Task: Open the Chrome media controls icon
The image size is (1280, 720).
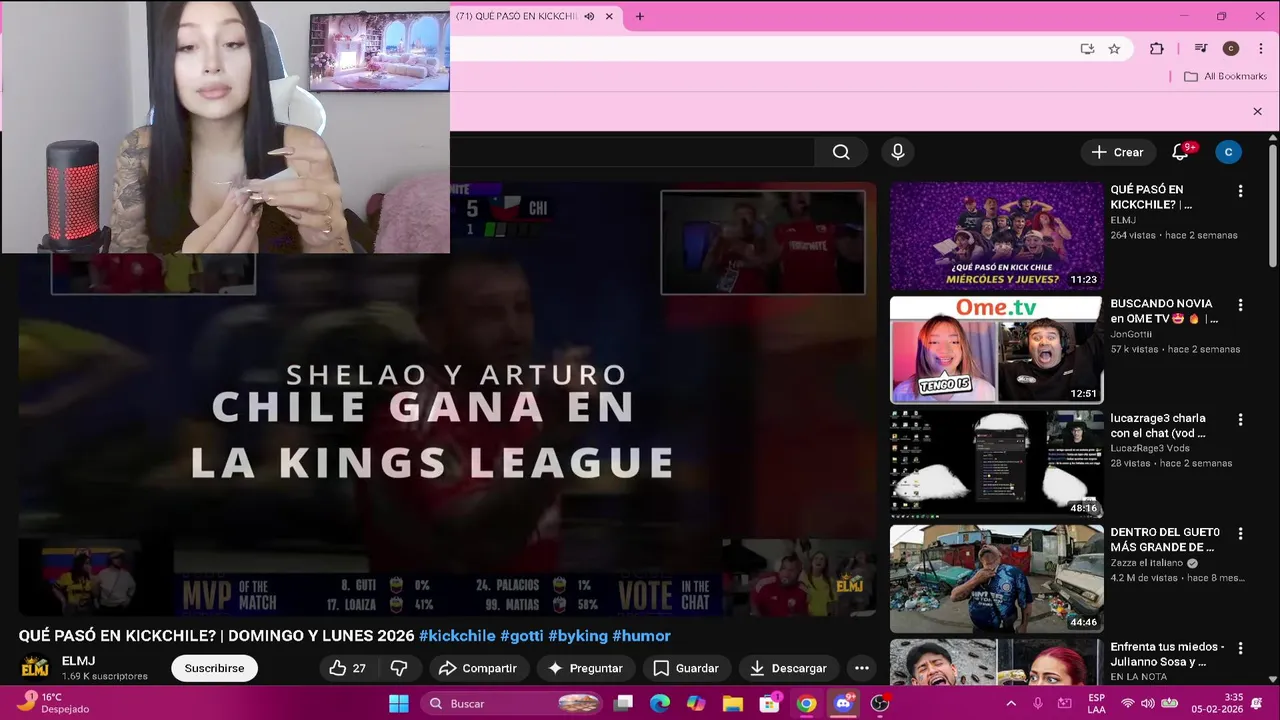Action: (x=1201, y=49)
